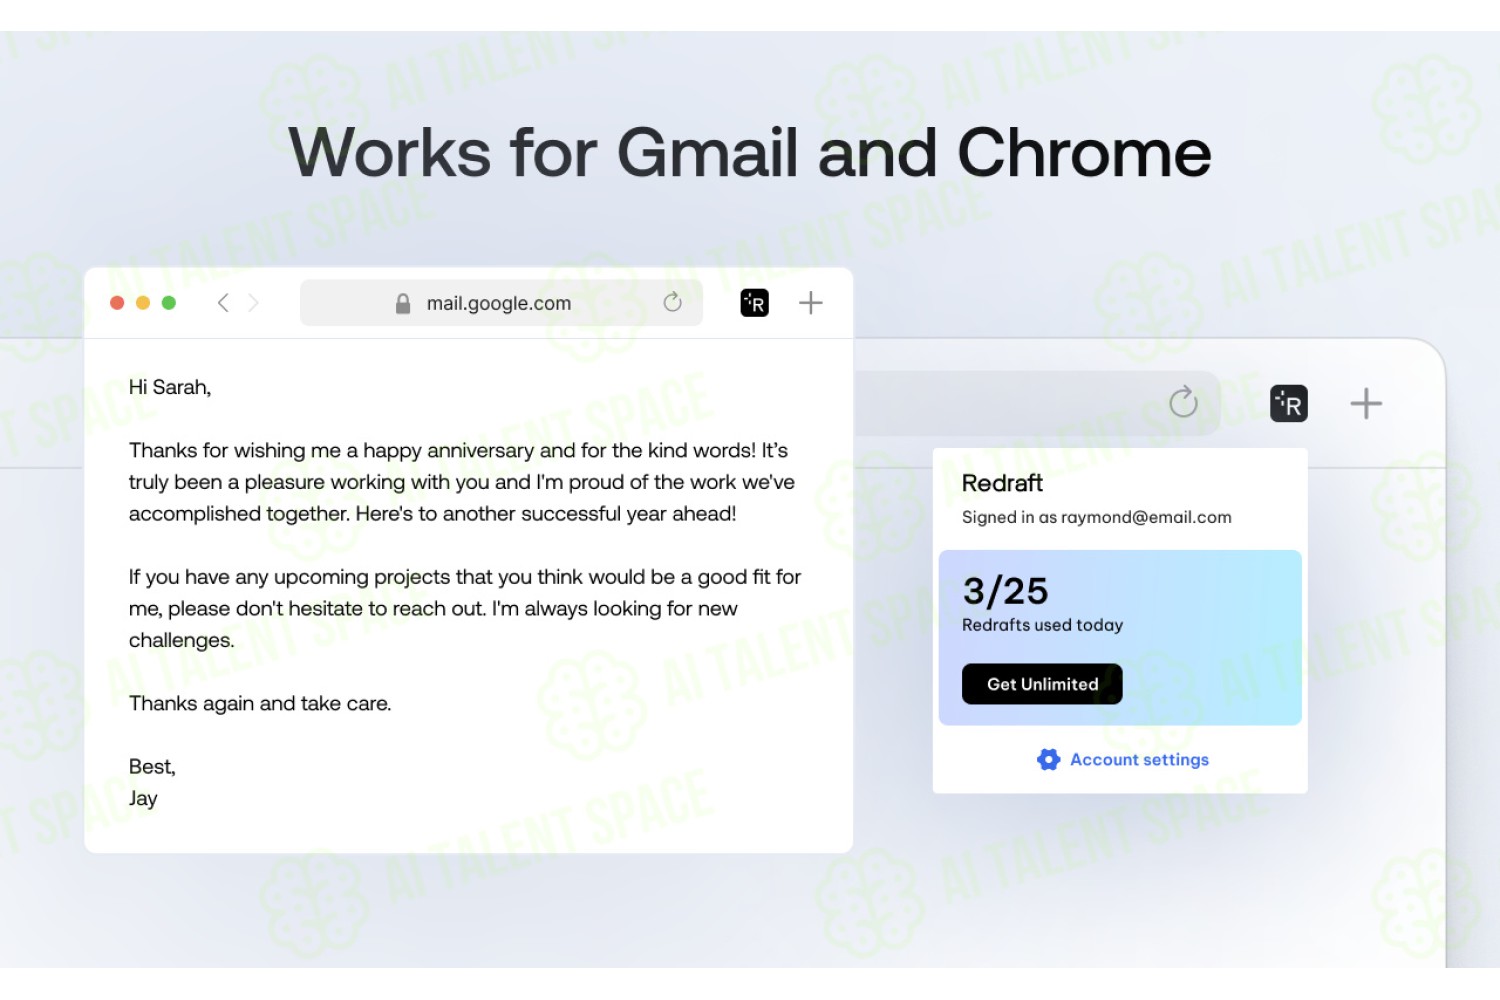Click the email paragraph starting 'Thanks for wishing'
1500x1000 pixels.
(x=462, y=482)
